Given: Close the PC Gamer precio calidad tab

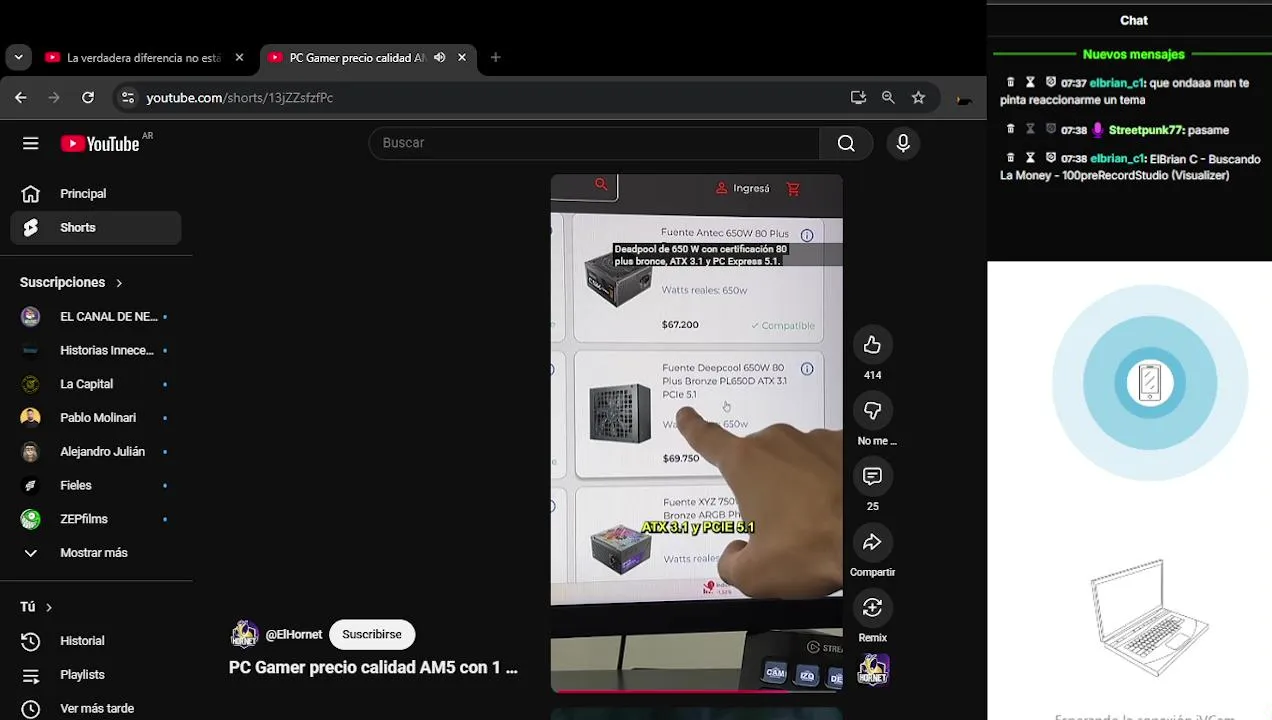Looking at the screenshot, I should click(x=462, y=57).
